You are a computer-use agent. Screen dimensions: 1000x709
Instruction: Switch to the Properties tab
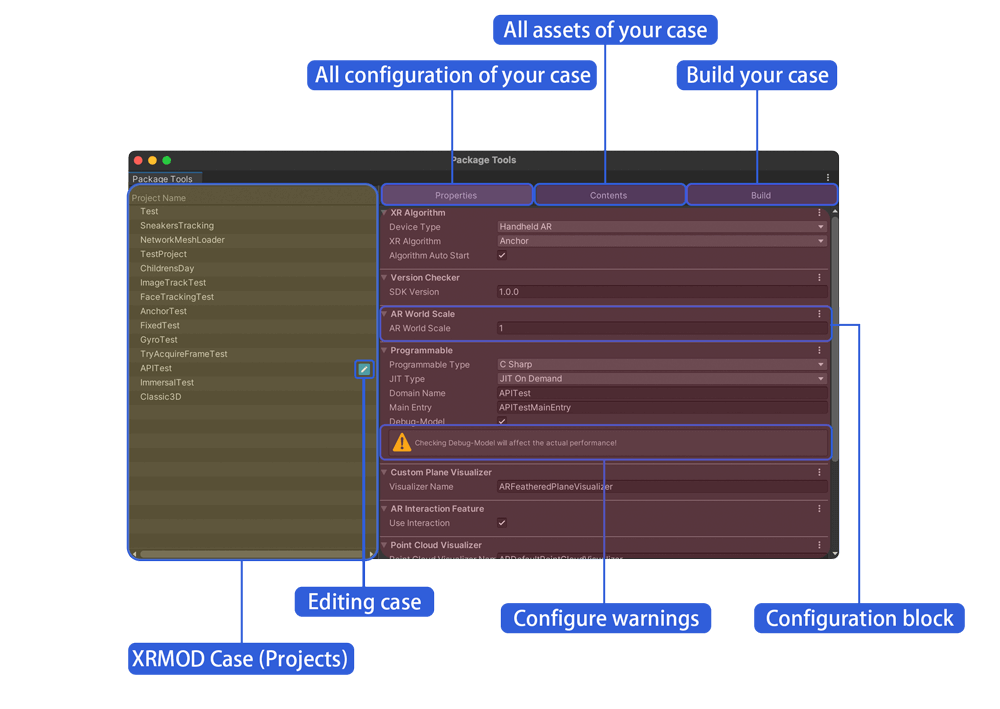pos(456,195)
